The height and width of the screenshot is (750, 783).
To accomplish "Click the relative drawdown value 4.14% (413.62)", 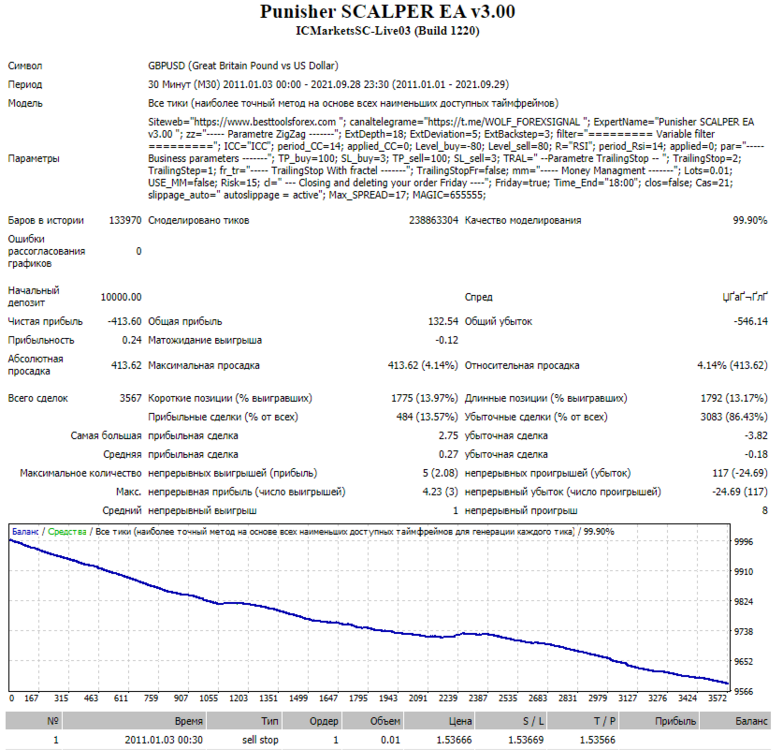I will (x=733, y=366).
